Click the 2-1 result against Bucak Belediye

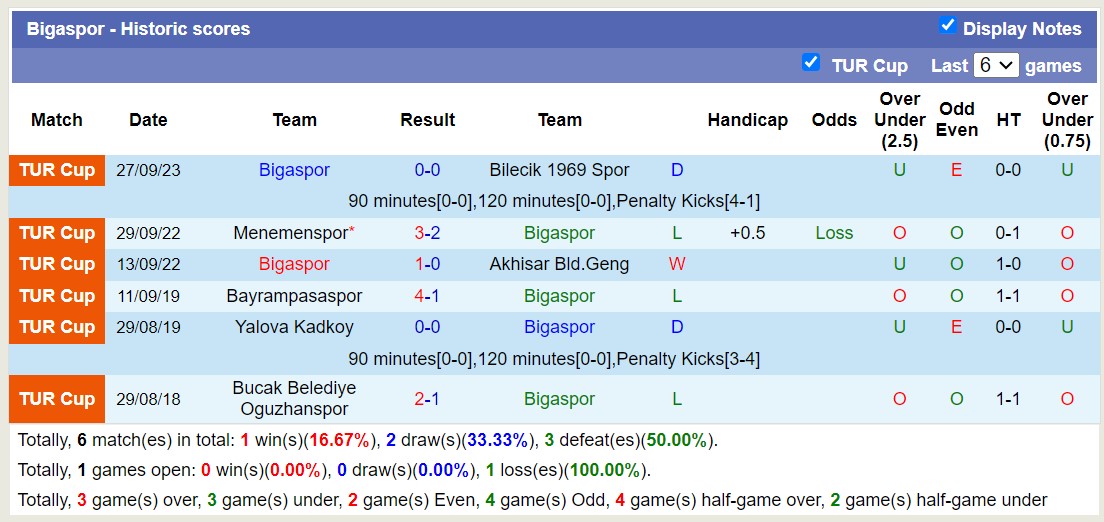point(427,399)
